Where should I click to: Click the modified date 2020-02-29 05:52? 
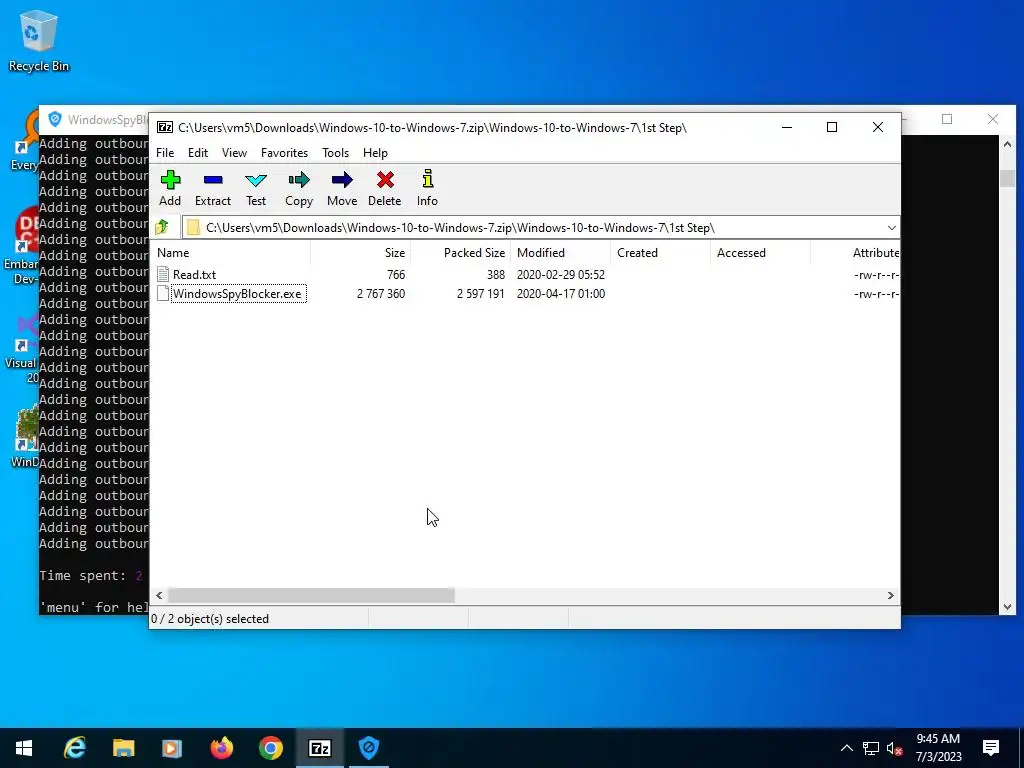point(561,275)
